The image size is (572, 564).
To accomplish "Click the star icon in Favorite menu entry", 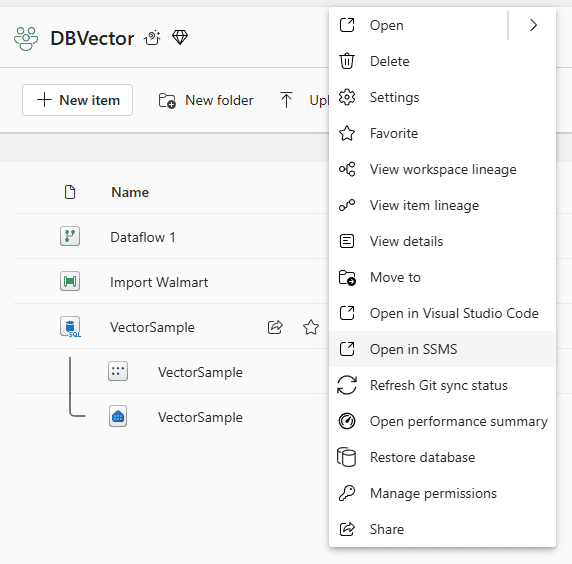I will [x=347, y=133].
